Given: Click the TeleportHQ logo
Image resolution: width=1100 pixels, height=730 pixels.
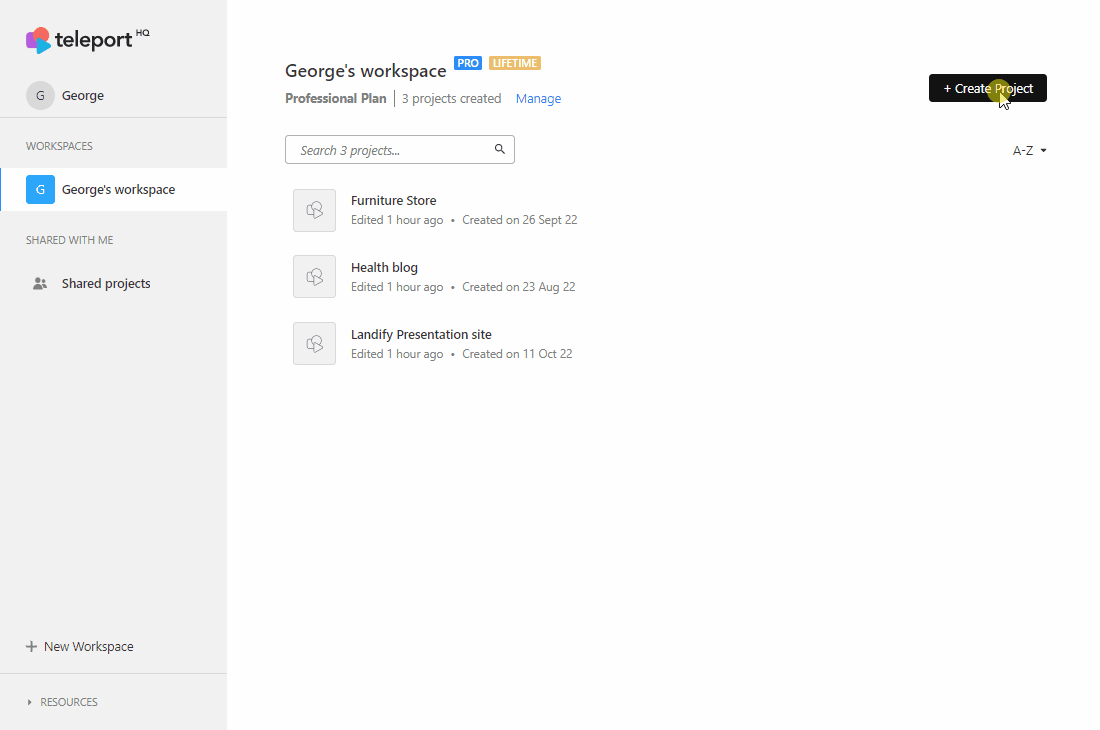Looking at the screenshot, I should 88,40.
